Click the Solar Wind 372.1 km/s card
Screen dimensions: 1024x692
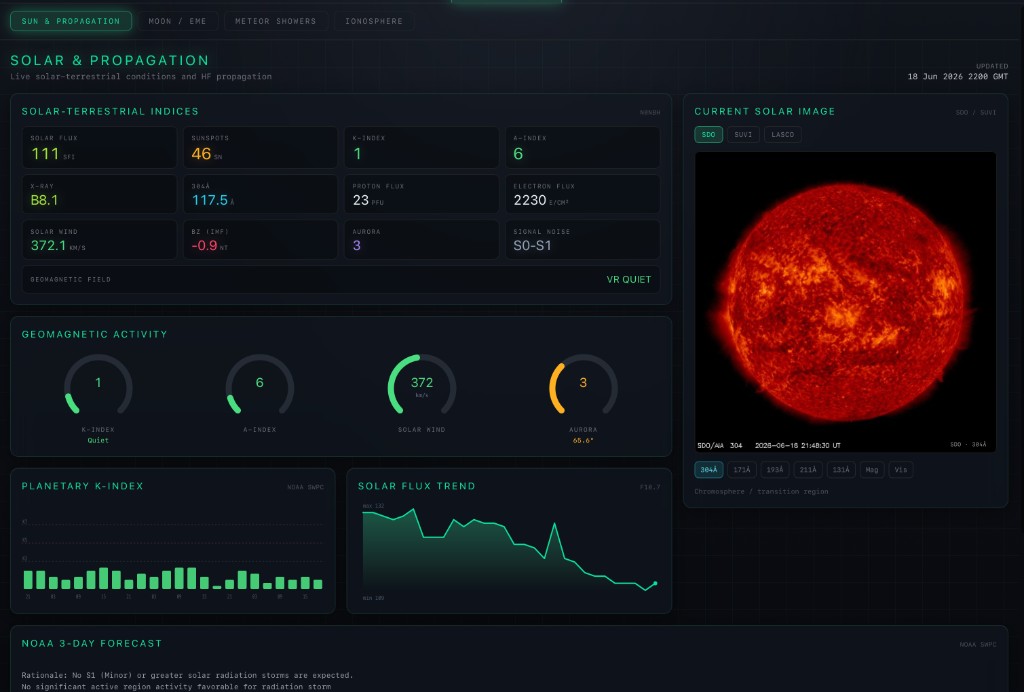click(x=99, y=240)
